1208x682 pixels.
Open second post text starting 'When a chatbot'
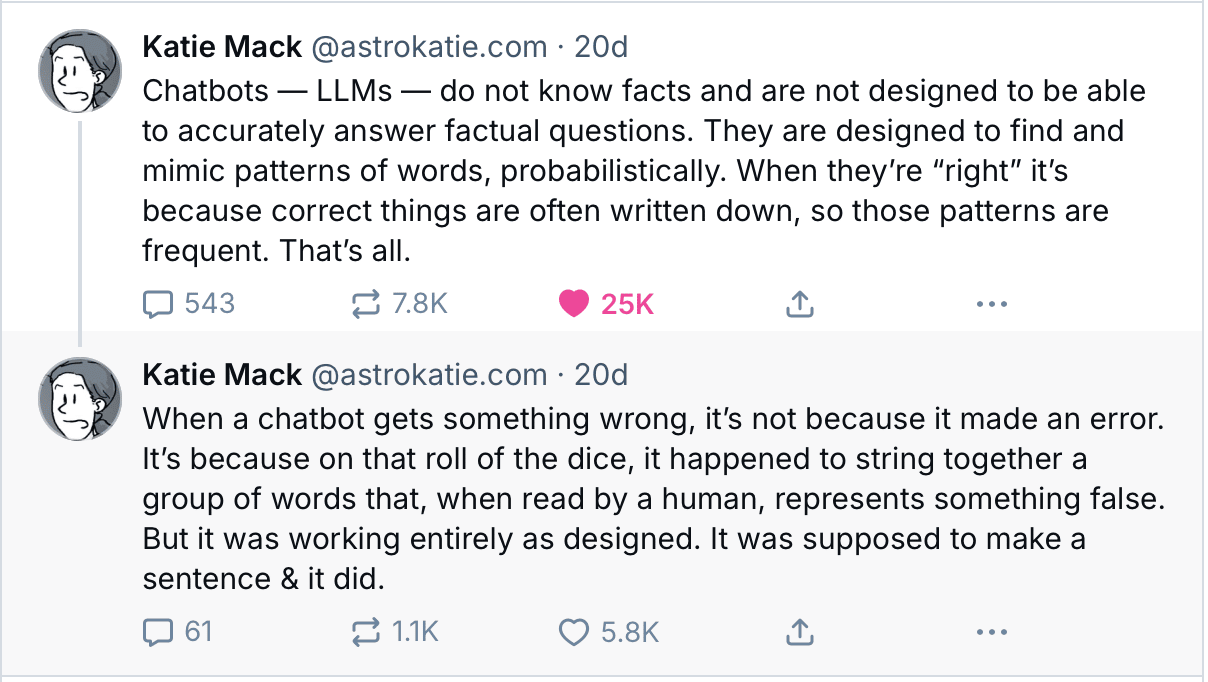click(x=654, y=499)
